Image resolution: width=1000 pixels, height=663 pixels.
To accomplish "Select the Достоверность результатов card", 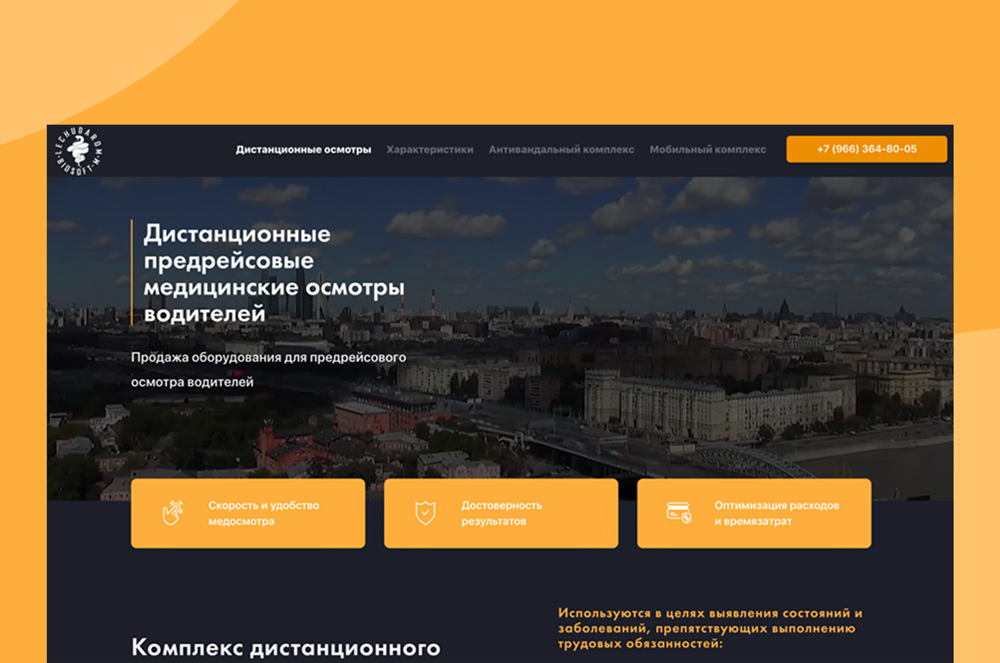I will 501,513.
